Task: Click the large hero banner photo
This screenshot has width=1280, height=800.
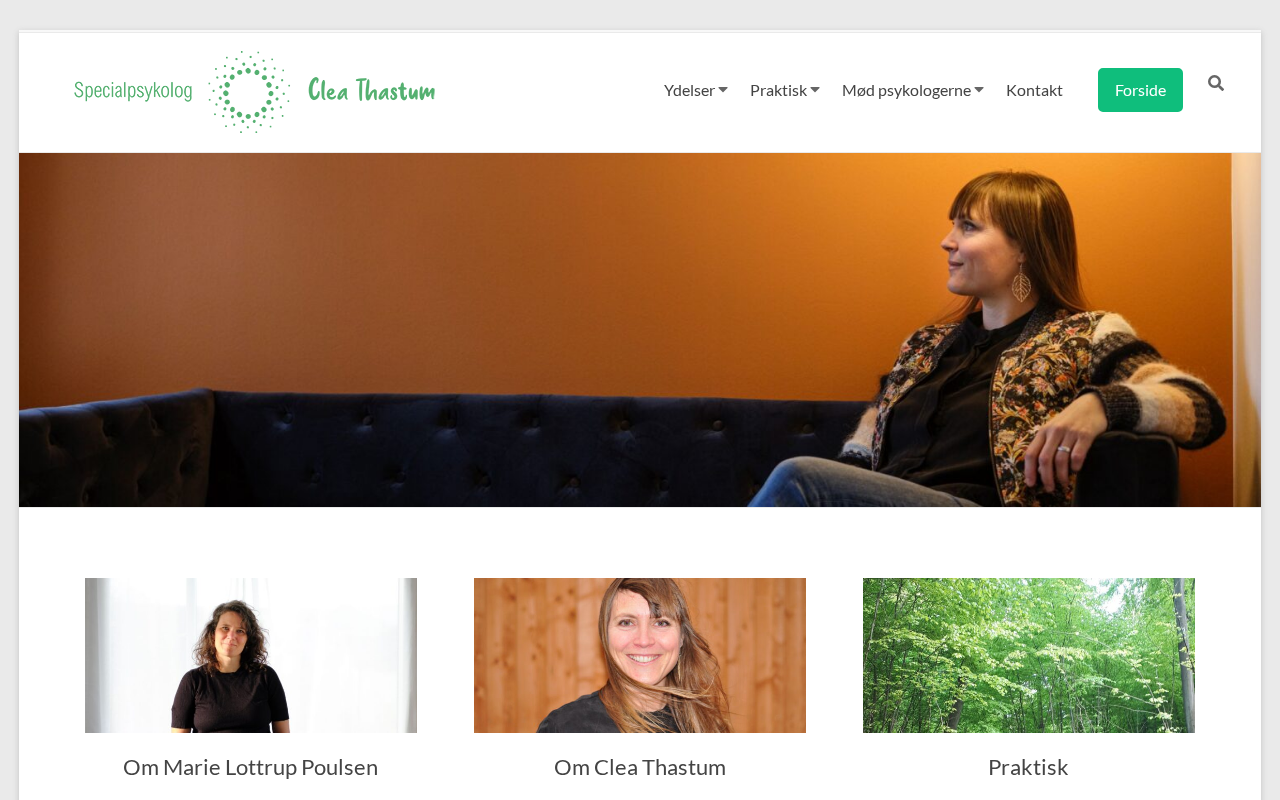Action: 640,330
